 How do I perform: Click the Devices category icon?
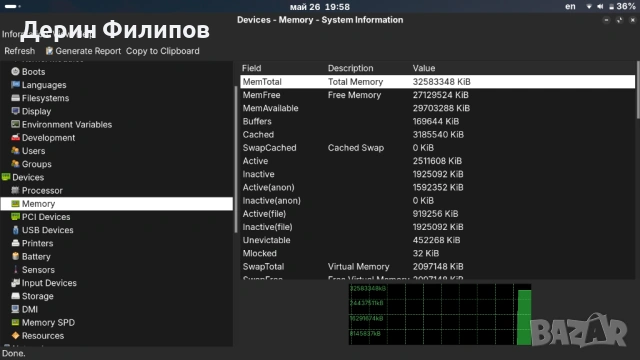click(6, 177)
